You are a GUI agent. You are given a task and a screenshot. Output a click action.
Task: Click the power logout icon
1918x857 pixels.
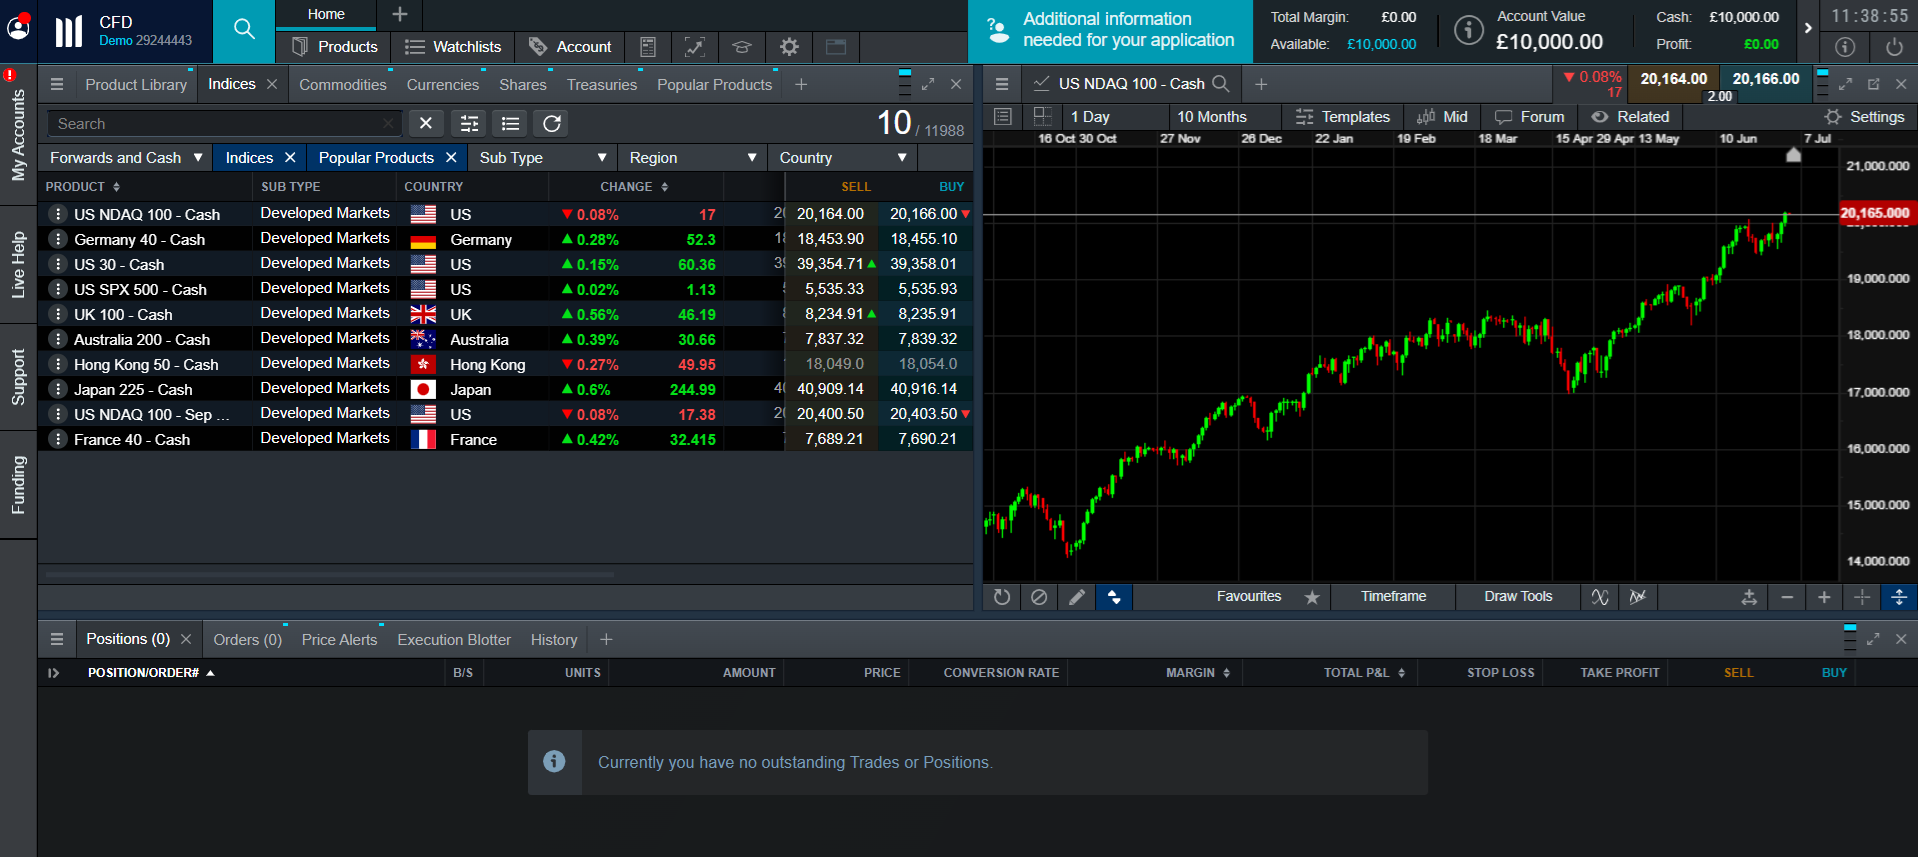(x=1894, y=47)
